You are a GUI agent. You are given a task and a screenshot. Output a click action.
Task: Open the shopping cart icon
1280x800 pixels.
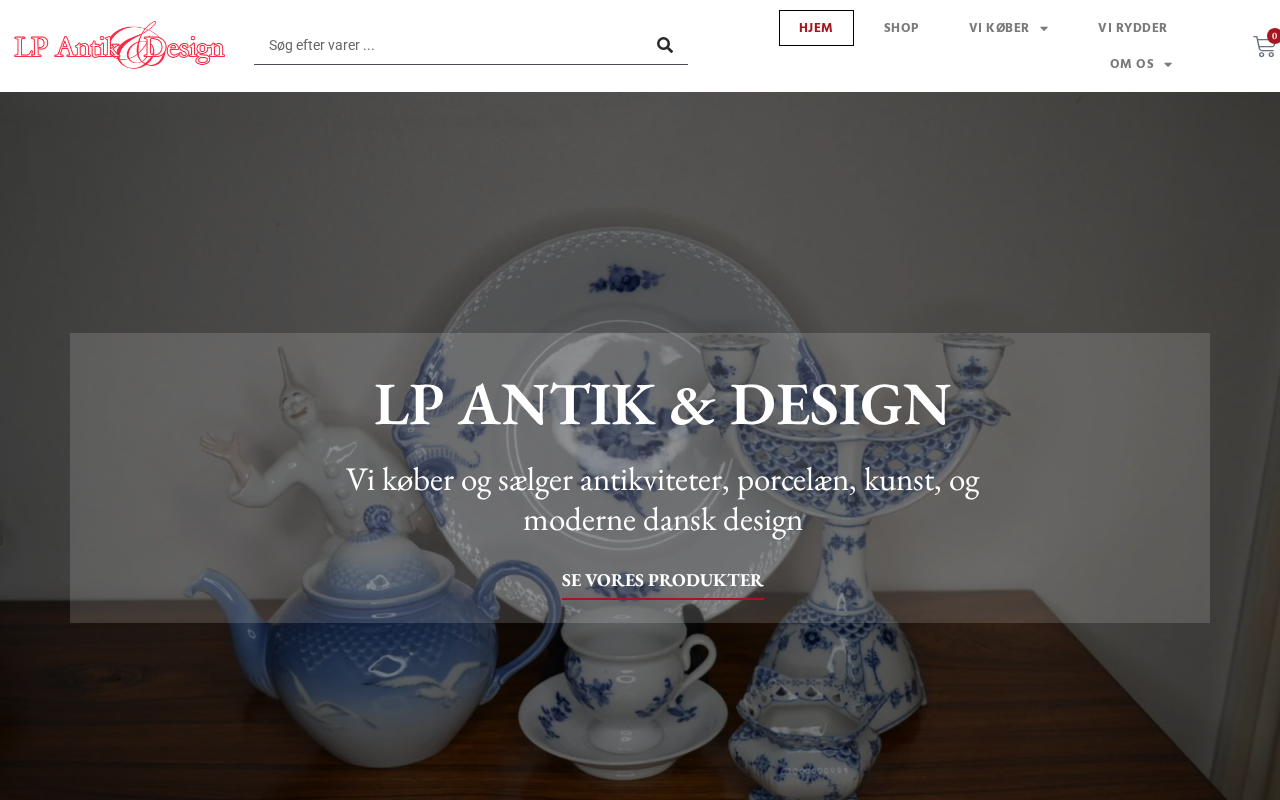tap(1264, 46)
